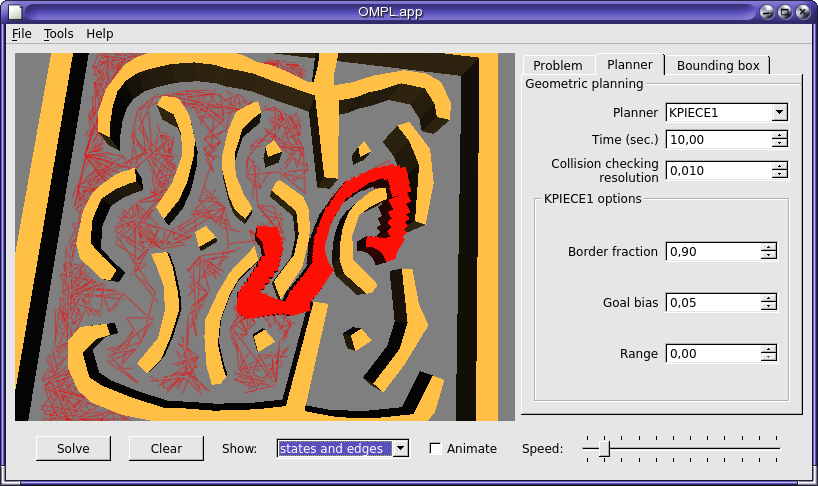Decrease the Range value
This screenshot has width=818, height=486.
(768, 358)
